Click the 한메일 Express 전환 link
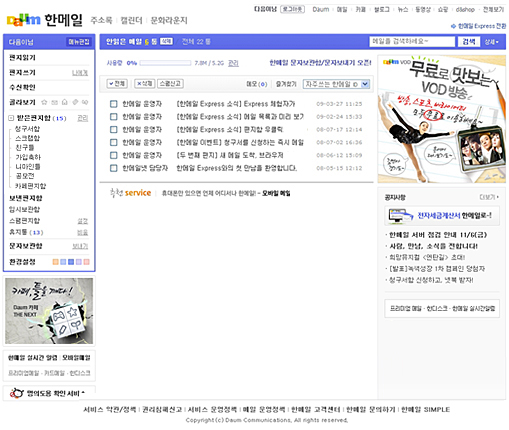Screen dimensions: 509x430 (x=482, y=26)
